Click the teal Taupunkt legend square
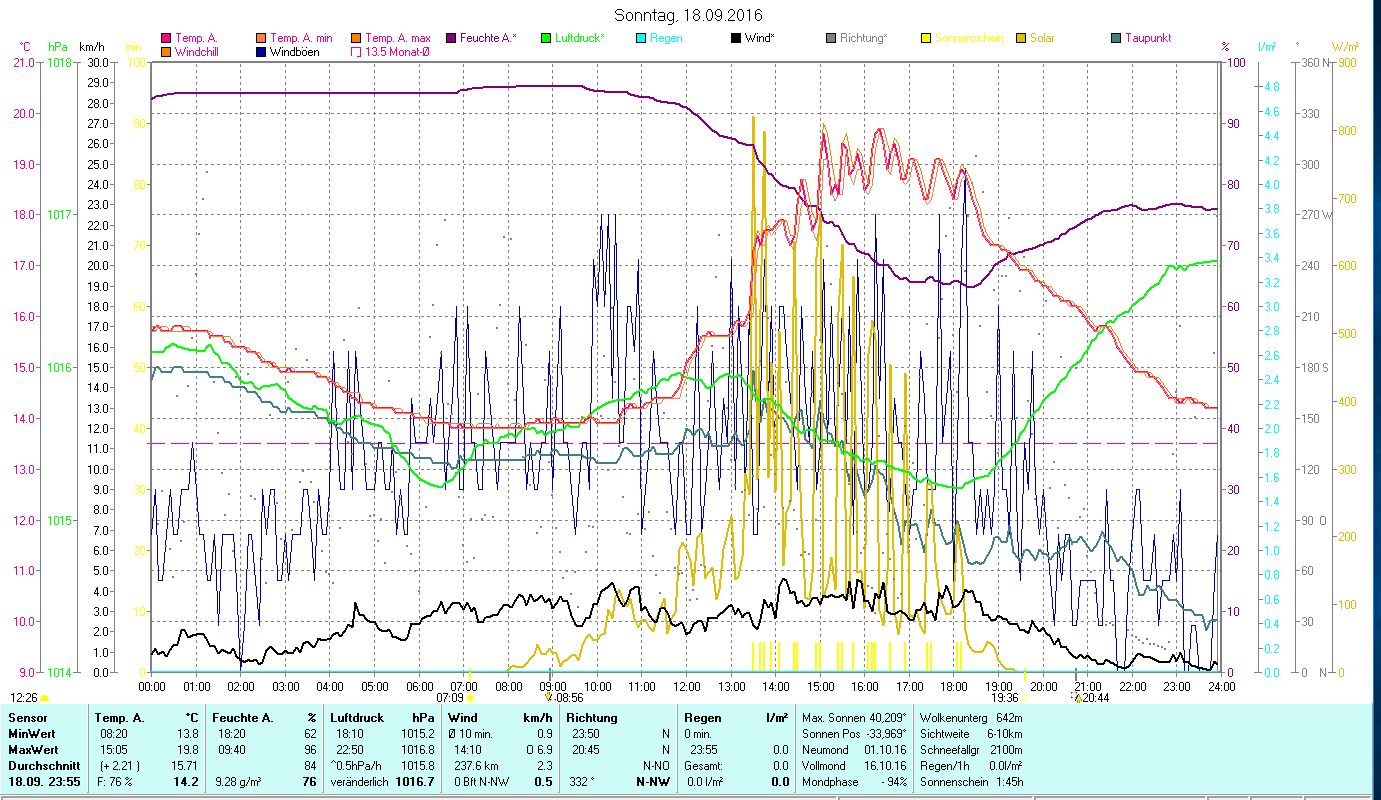 [x=1116, y=38]
